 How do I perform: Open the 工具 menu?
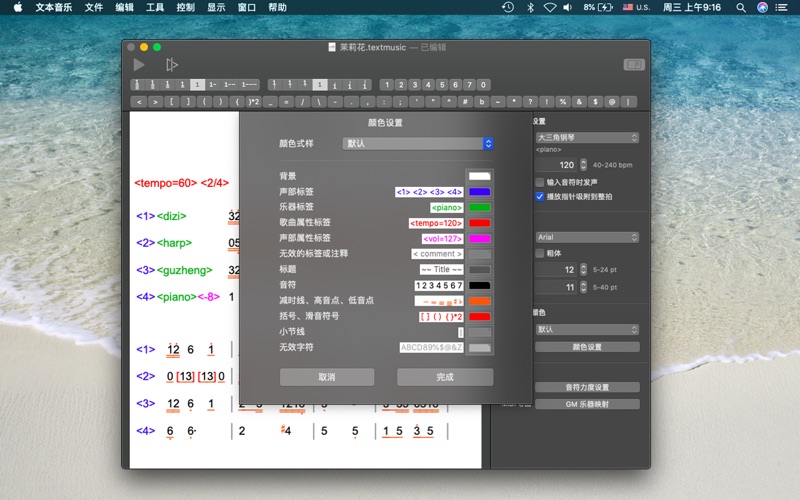155,7
